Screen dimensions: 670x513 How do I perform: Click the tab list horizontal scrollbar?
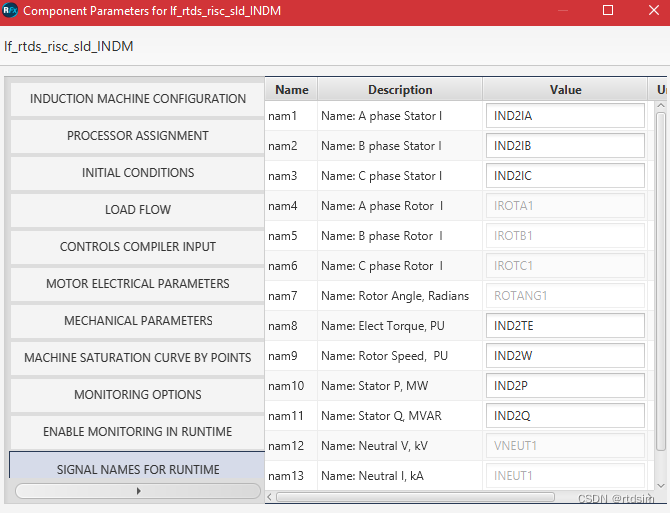138,491
